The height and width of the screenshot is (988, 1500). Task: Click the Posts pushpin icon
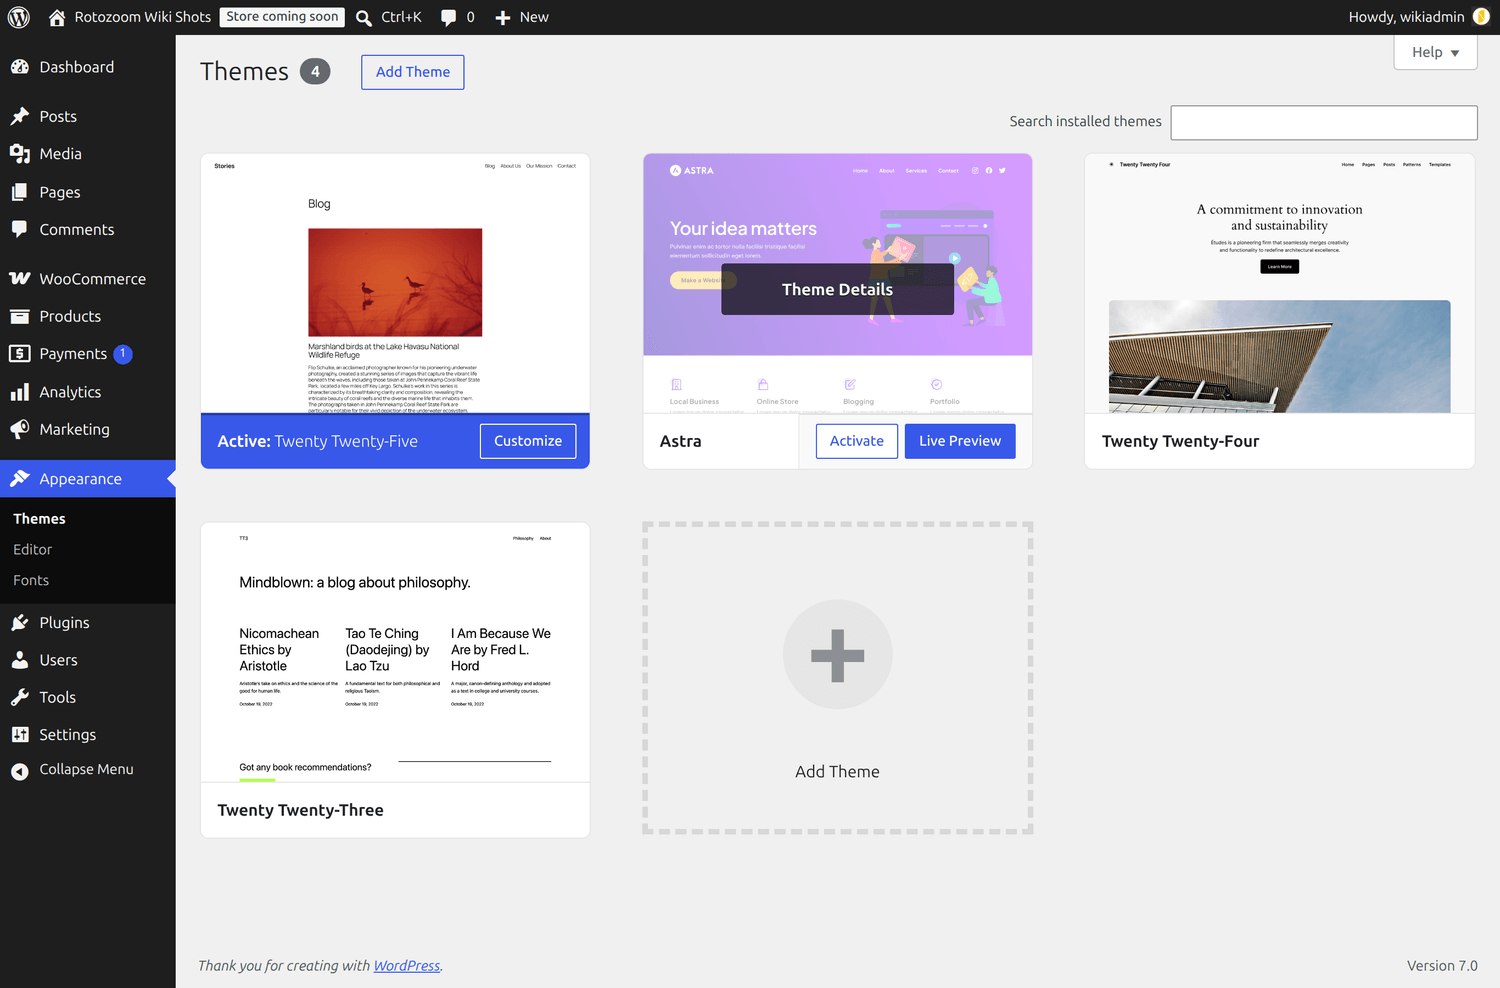(20, 116)
